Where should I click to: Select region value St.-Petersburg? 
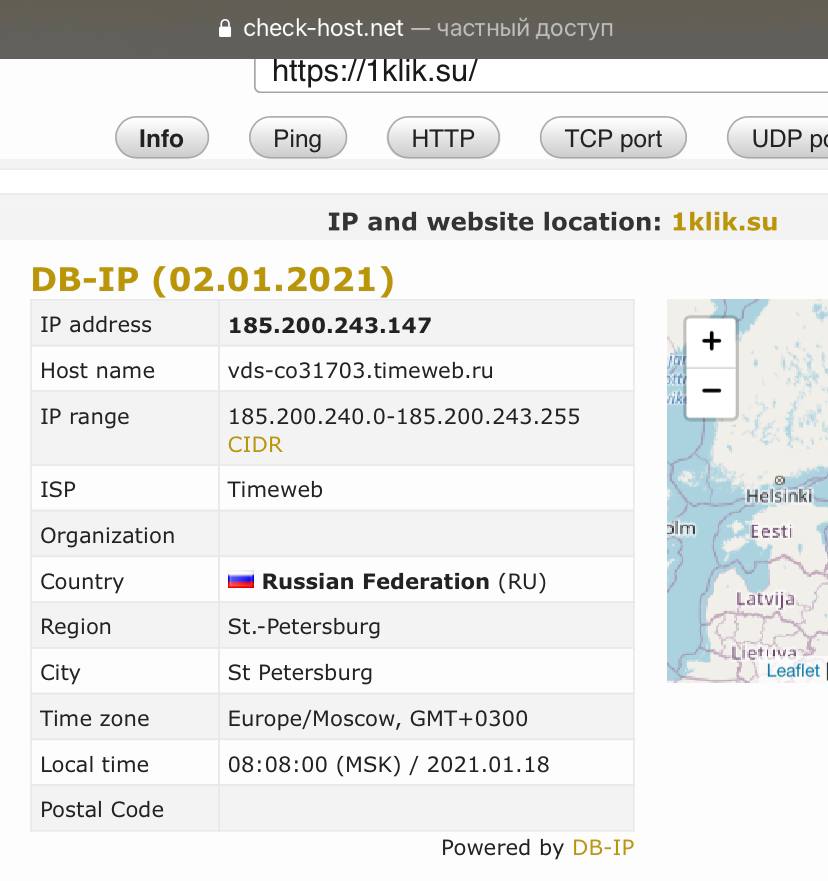(304, 626)
